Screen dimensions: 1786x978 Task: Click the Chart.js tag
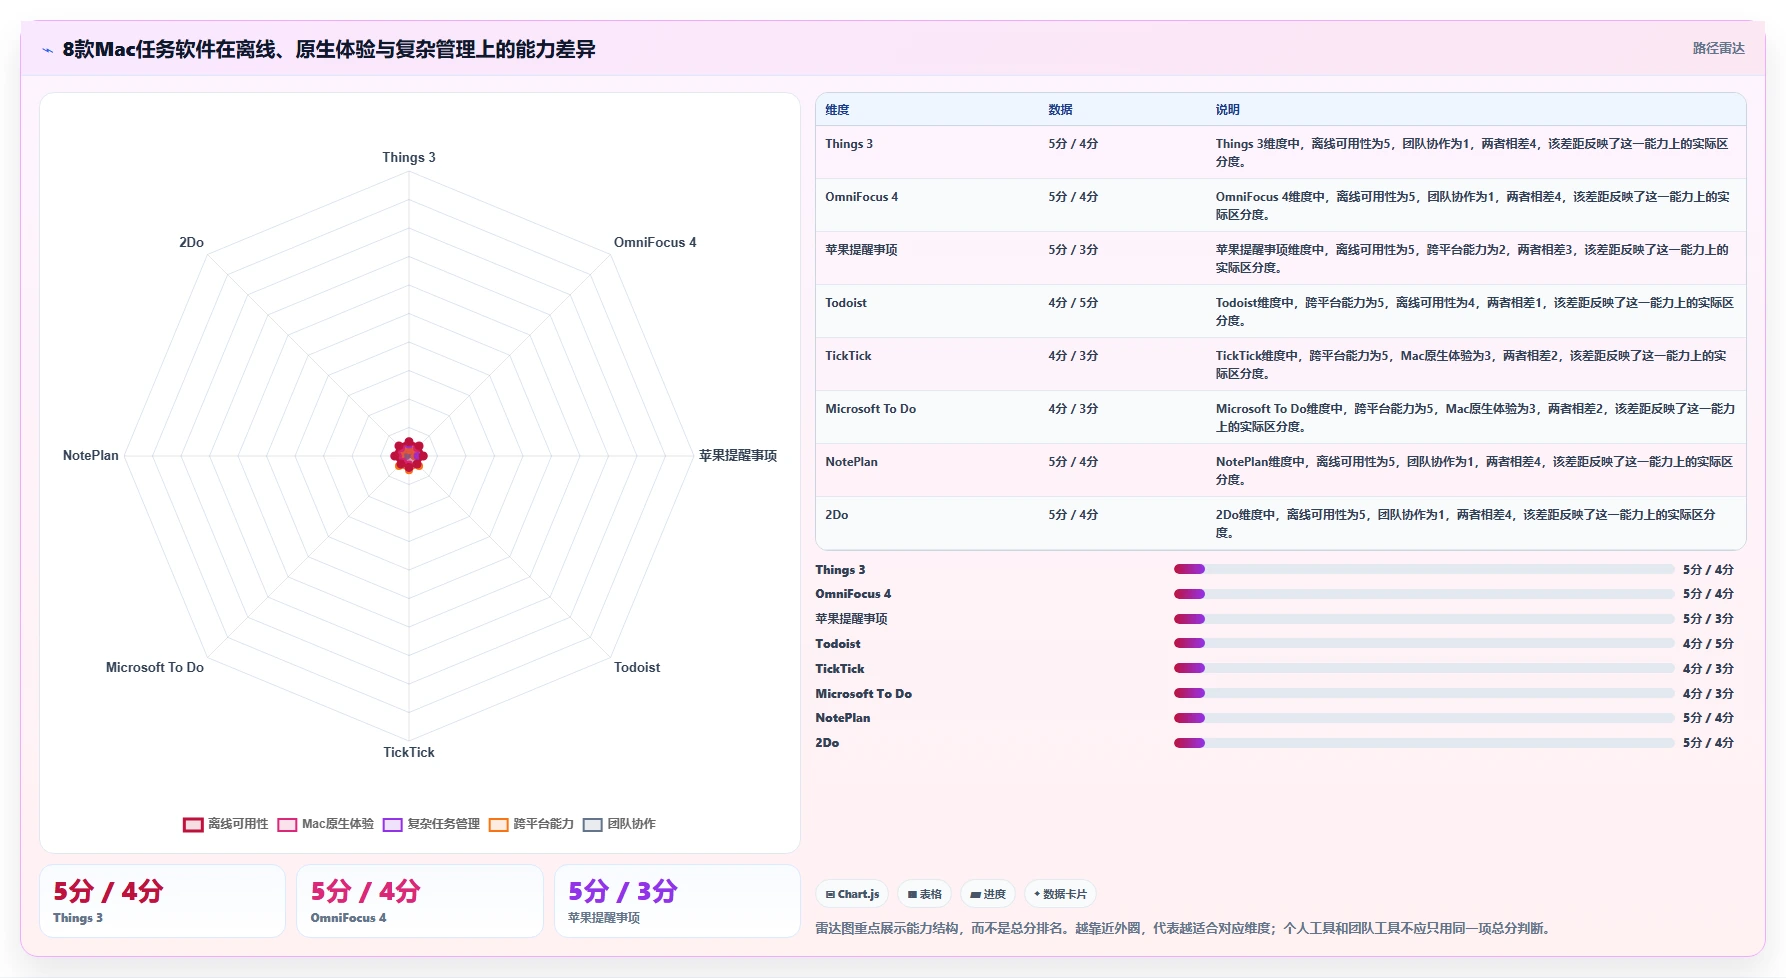pyautogui.click(x=853, y=894)
